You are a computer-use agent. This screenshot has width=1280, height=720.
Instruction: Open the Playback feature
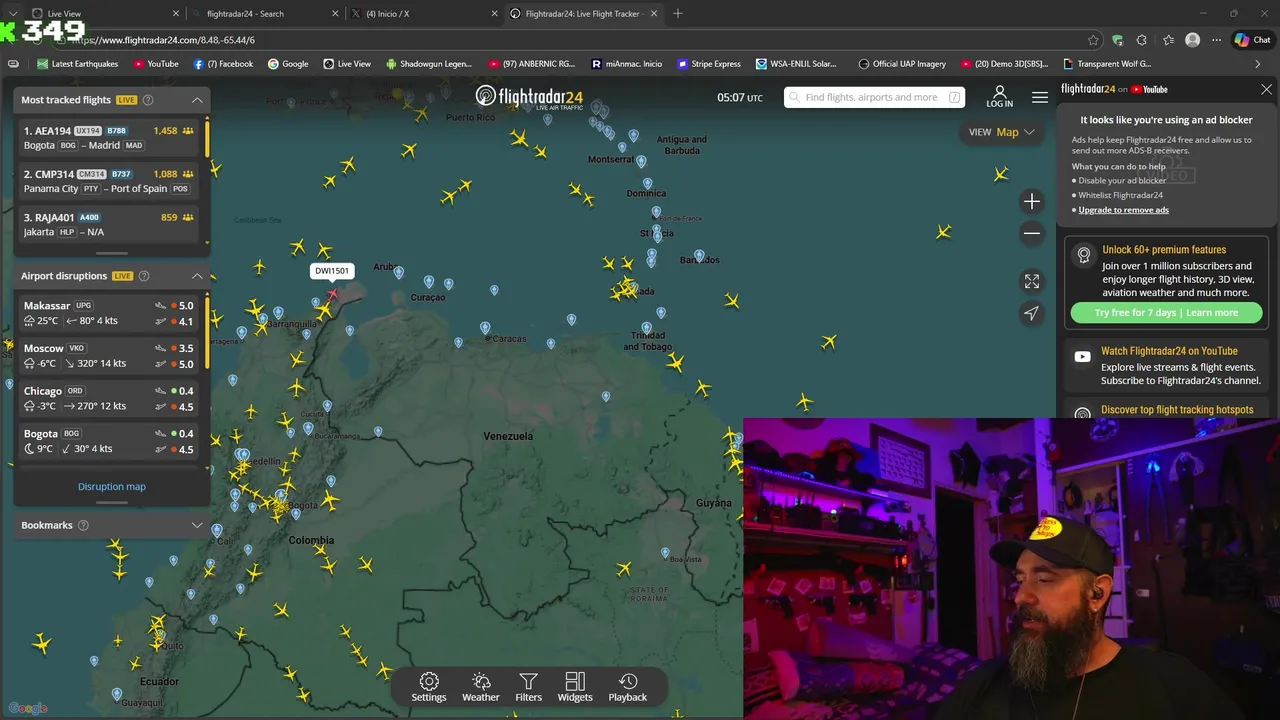pyautogui.click(x=627, y=687)
